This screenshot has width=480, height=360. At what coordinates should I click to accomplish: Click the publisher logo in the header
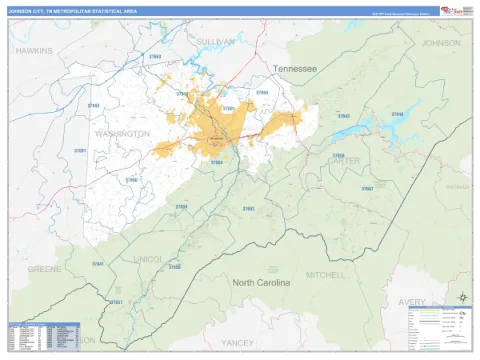click(456, 11)
